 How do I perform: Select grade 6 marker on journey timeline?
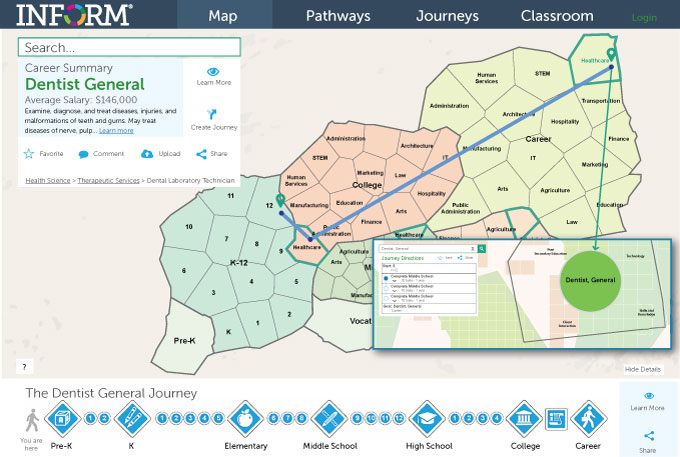pos(273,418)
